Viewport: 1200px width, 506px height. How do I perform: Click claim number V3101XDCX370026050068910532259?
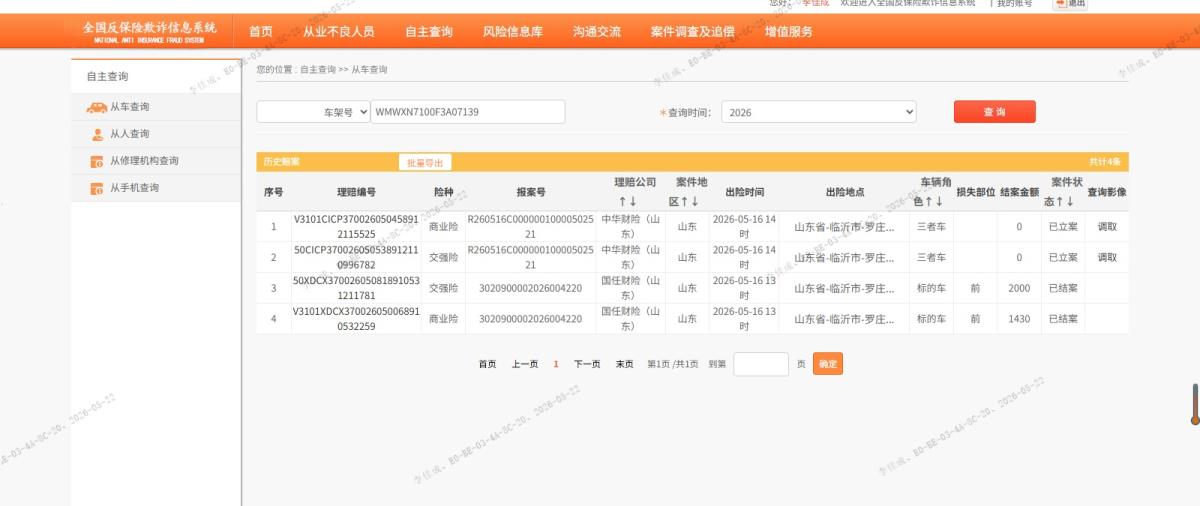(355, 320)
